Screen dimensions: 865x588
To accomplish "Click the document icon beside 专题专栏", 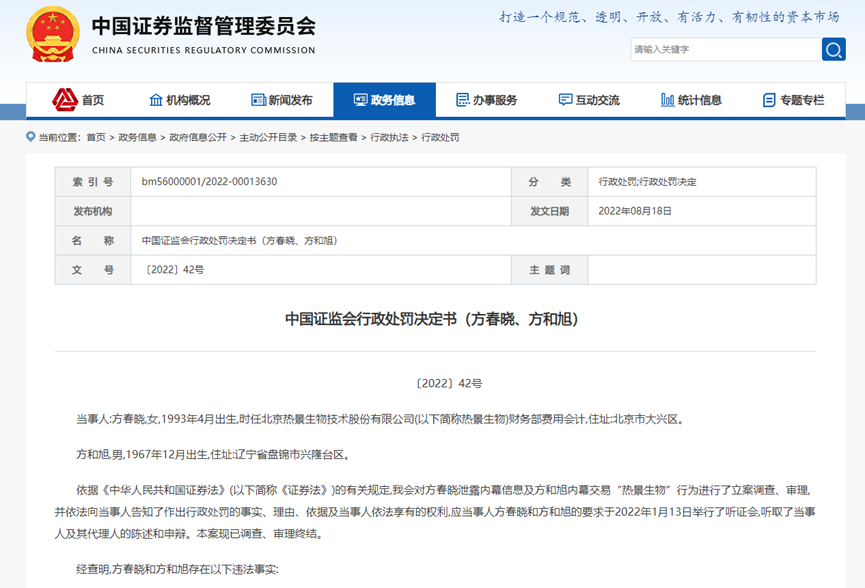I will click(x=769, y=100).
